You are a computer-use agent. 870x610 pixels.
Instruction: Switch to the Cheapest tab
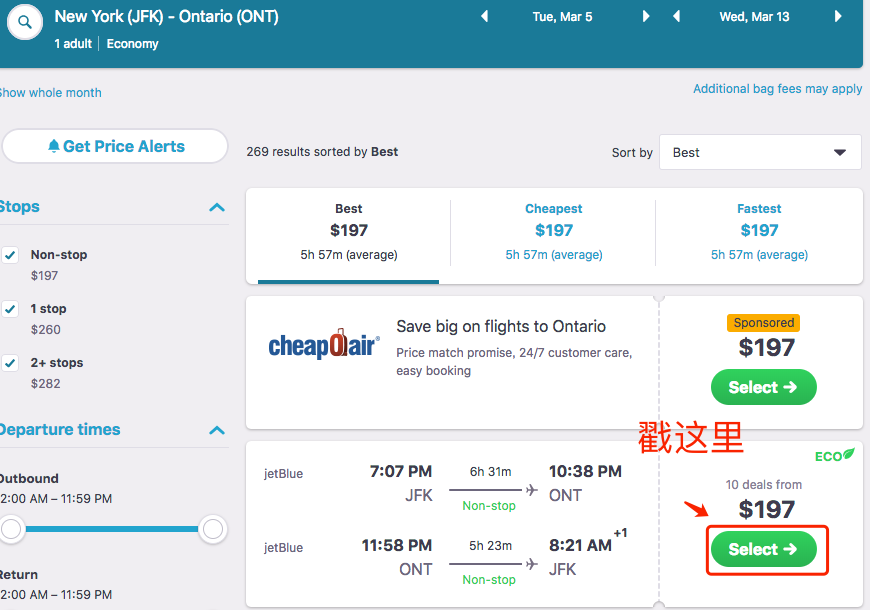(553, 231)
